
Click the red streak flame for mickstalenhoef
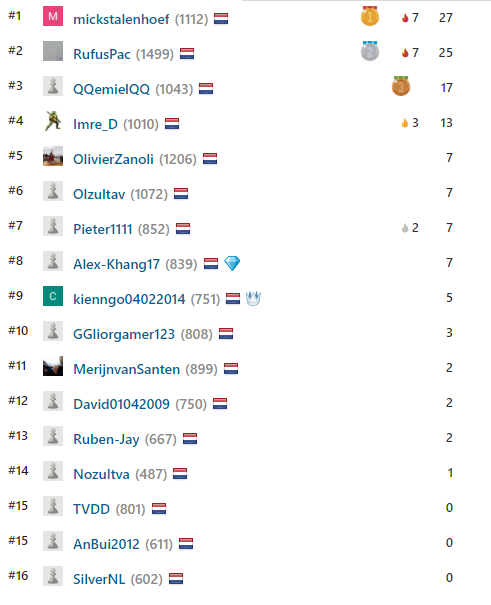(405, 18)
